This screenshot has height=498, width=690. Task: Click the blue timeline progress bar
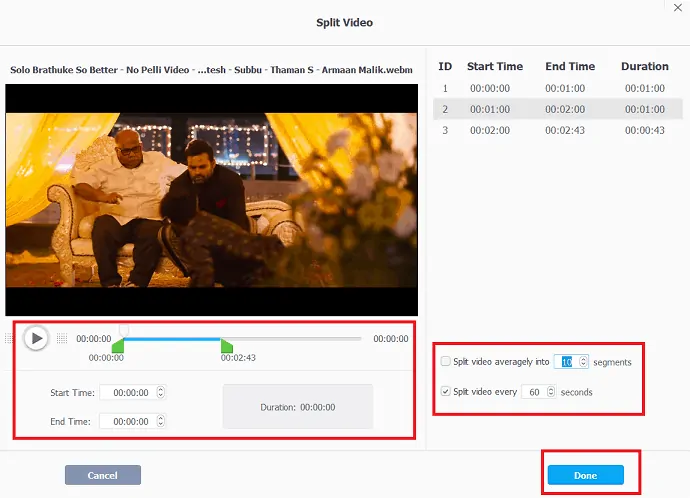coord(172,339)
